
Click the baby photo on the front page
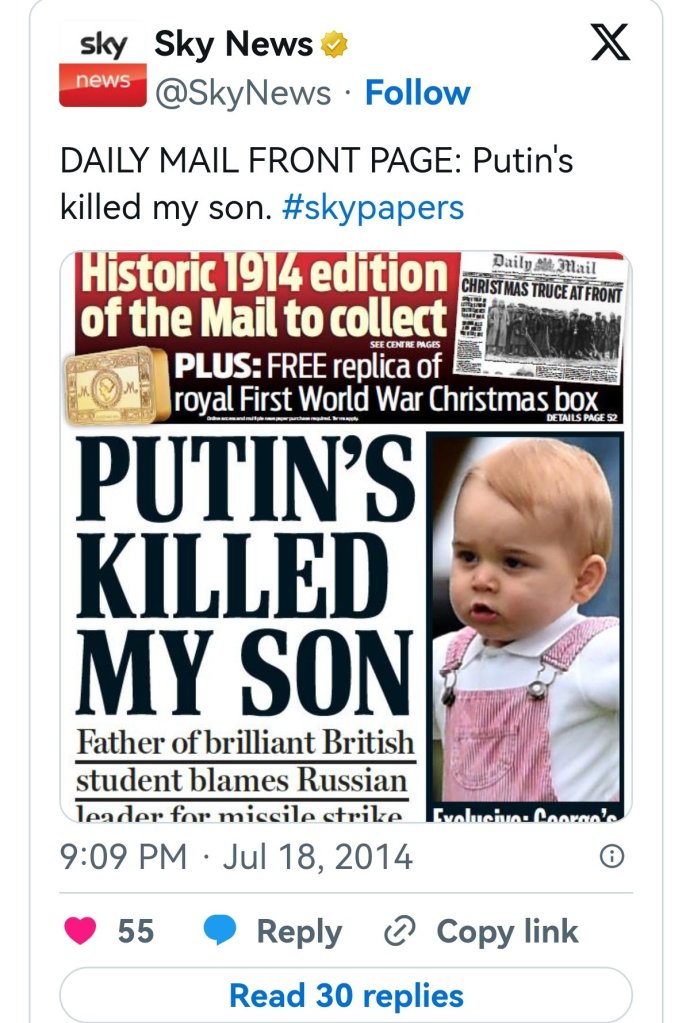[526, 620]
